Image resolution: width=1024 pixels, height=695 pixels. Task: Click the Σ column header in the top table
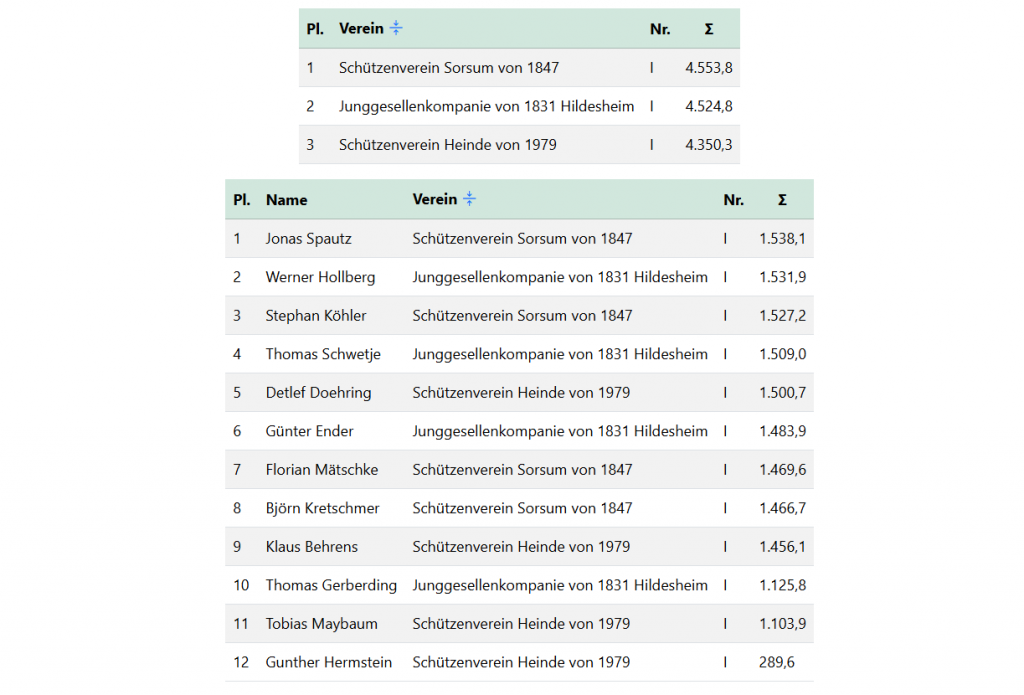pyautogui.click(x=709, y=29)
